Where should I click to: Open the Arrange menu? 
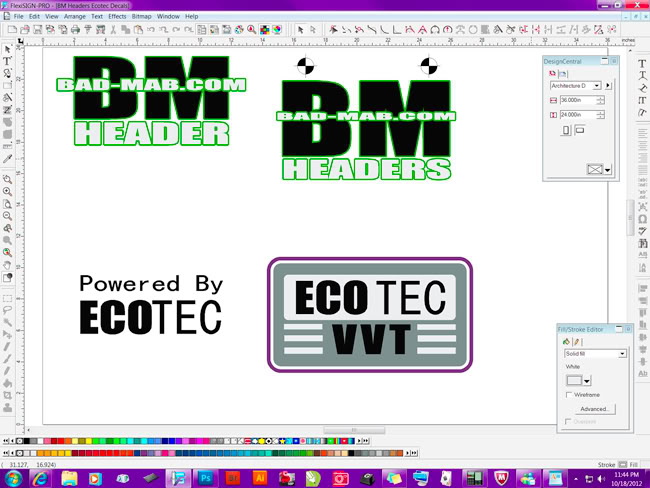tap(75, 17)
